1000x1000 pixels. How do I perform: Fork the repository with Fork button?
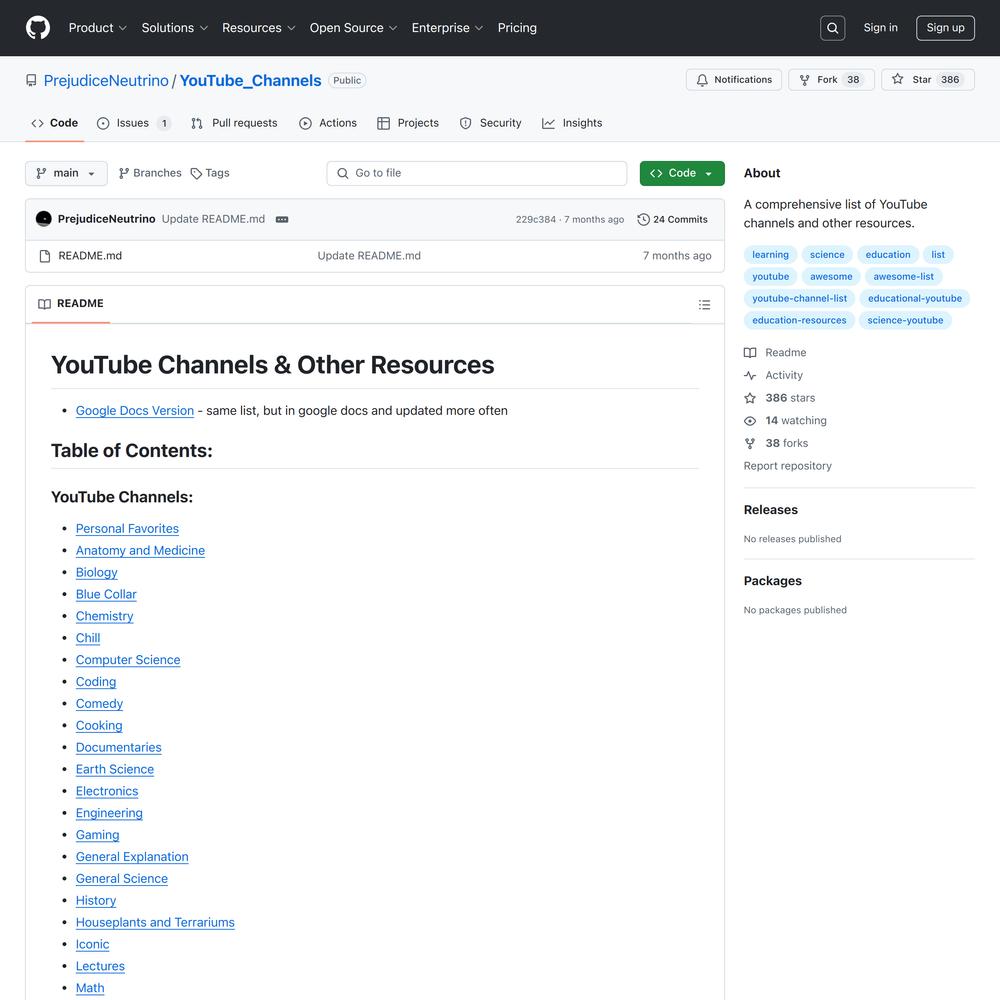tap(831, 80)
